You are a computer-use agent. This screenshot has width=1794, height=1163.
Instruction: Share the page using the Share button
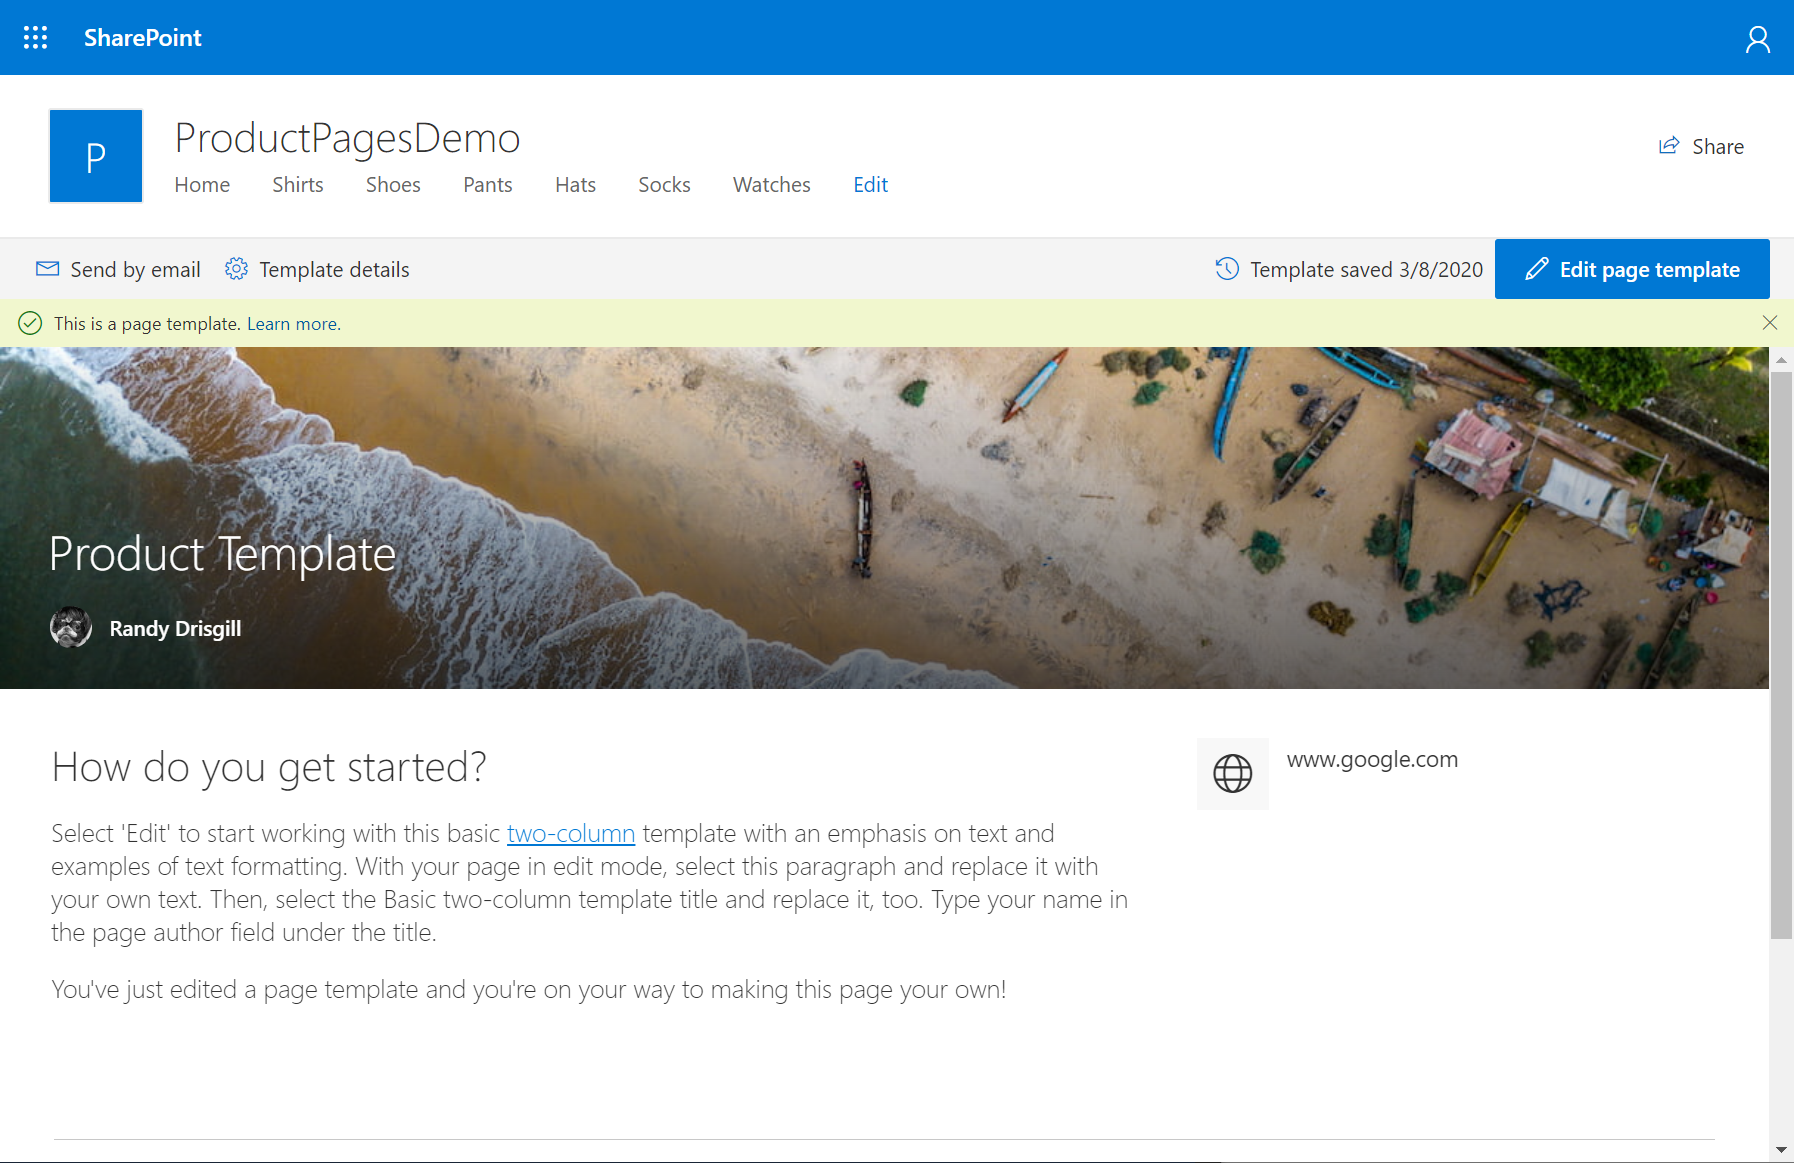tap(1700, 146)
